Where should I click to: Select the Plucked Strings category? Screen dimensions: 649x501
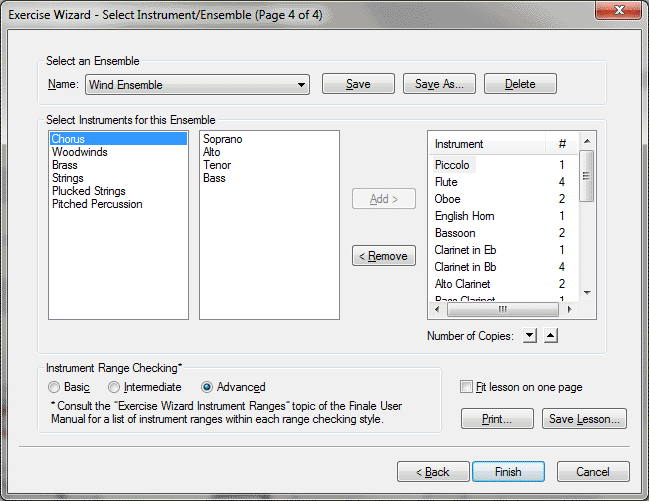tap(118, 191)
